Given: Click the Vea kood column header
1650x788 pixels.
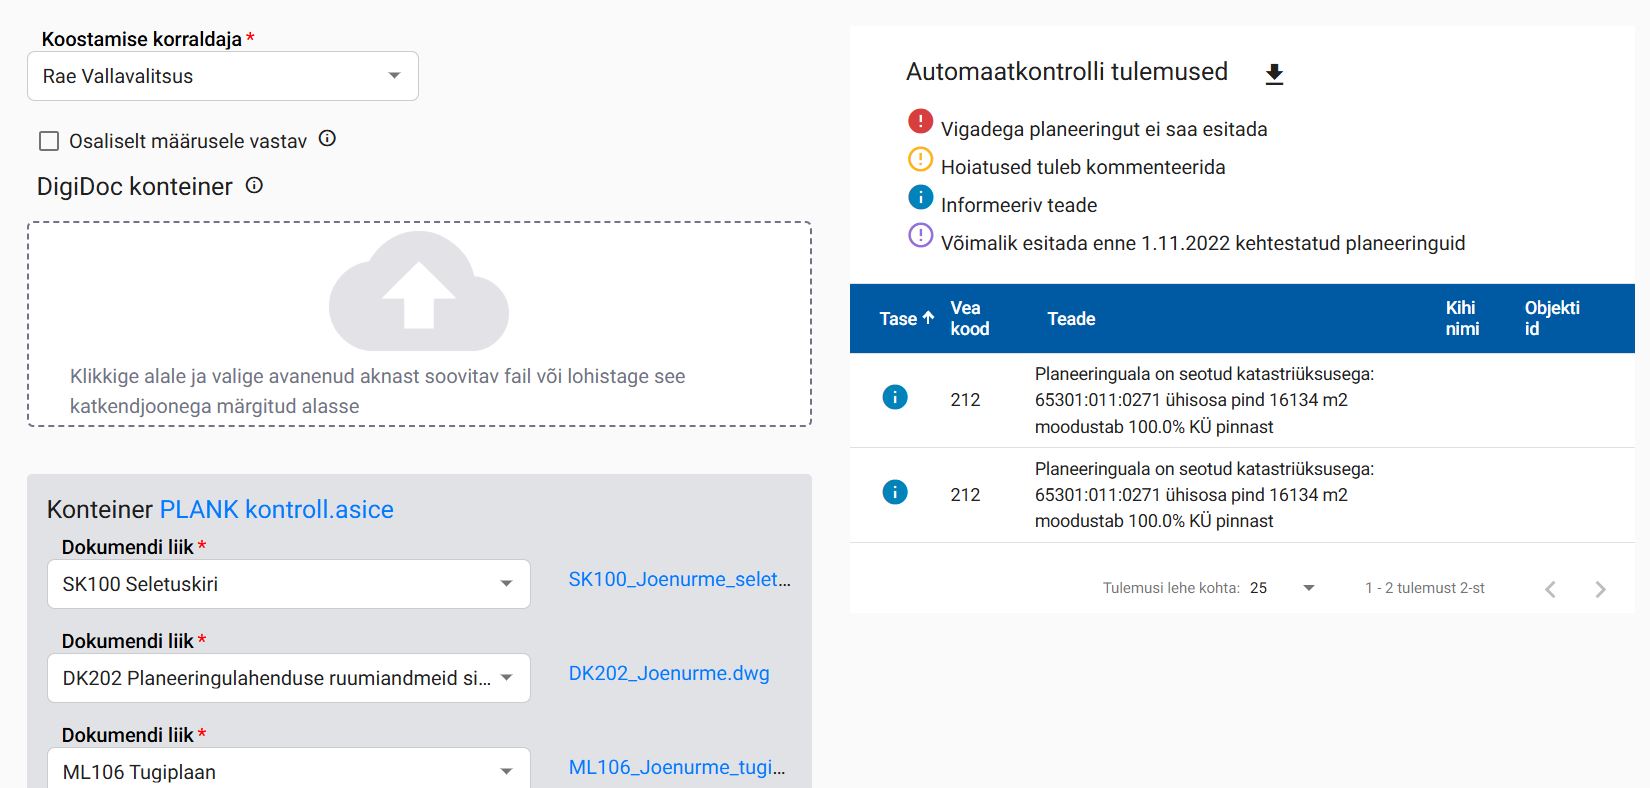Looking at the screenshot, I should click(x=969, y=318).
